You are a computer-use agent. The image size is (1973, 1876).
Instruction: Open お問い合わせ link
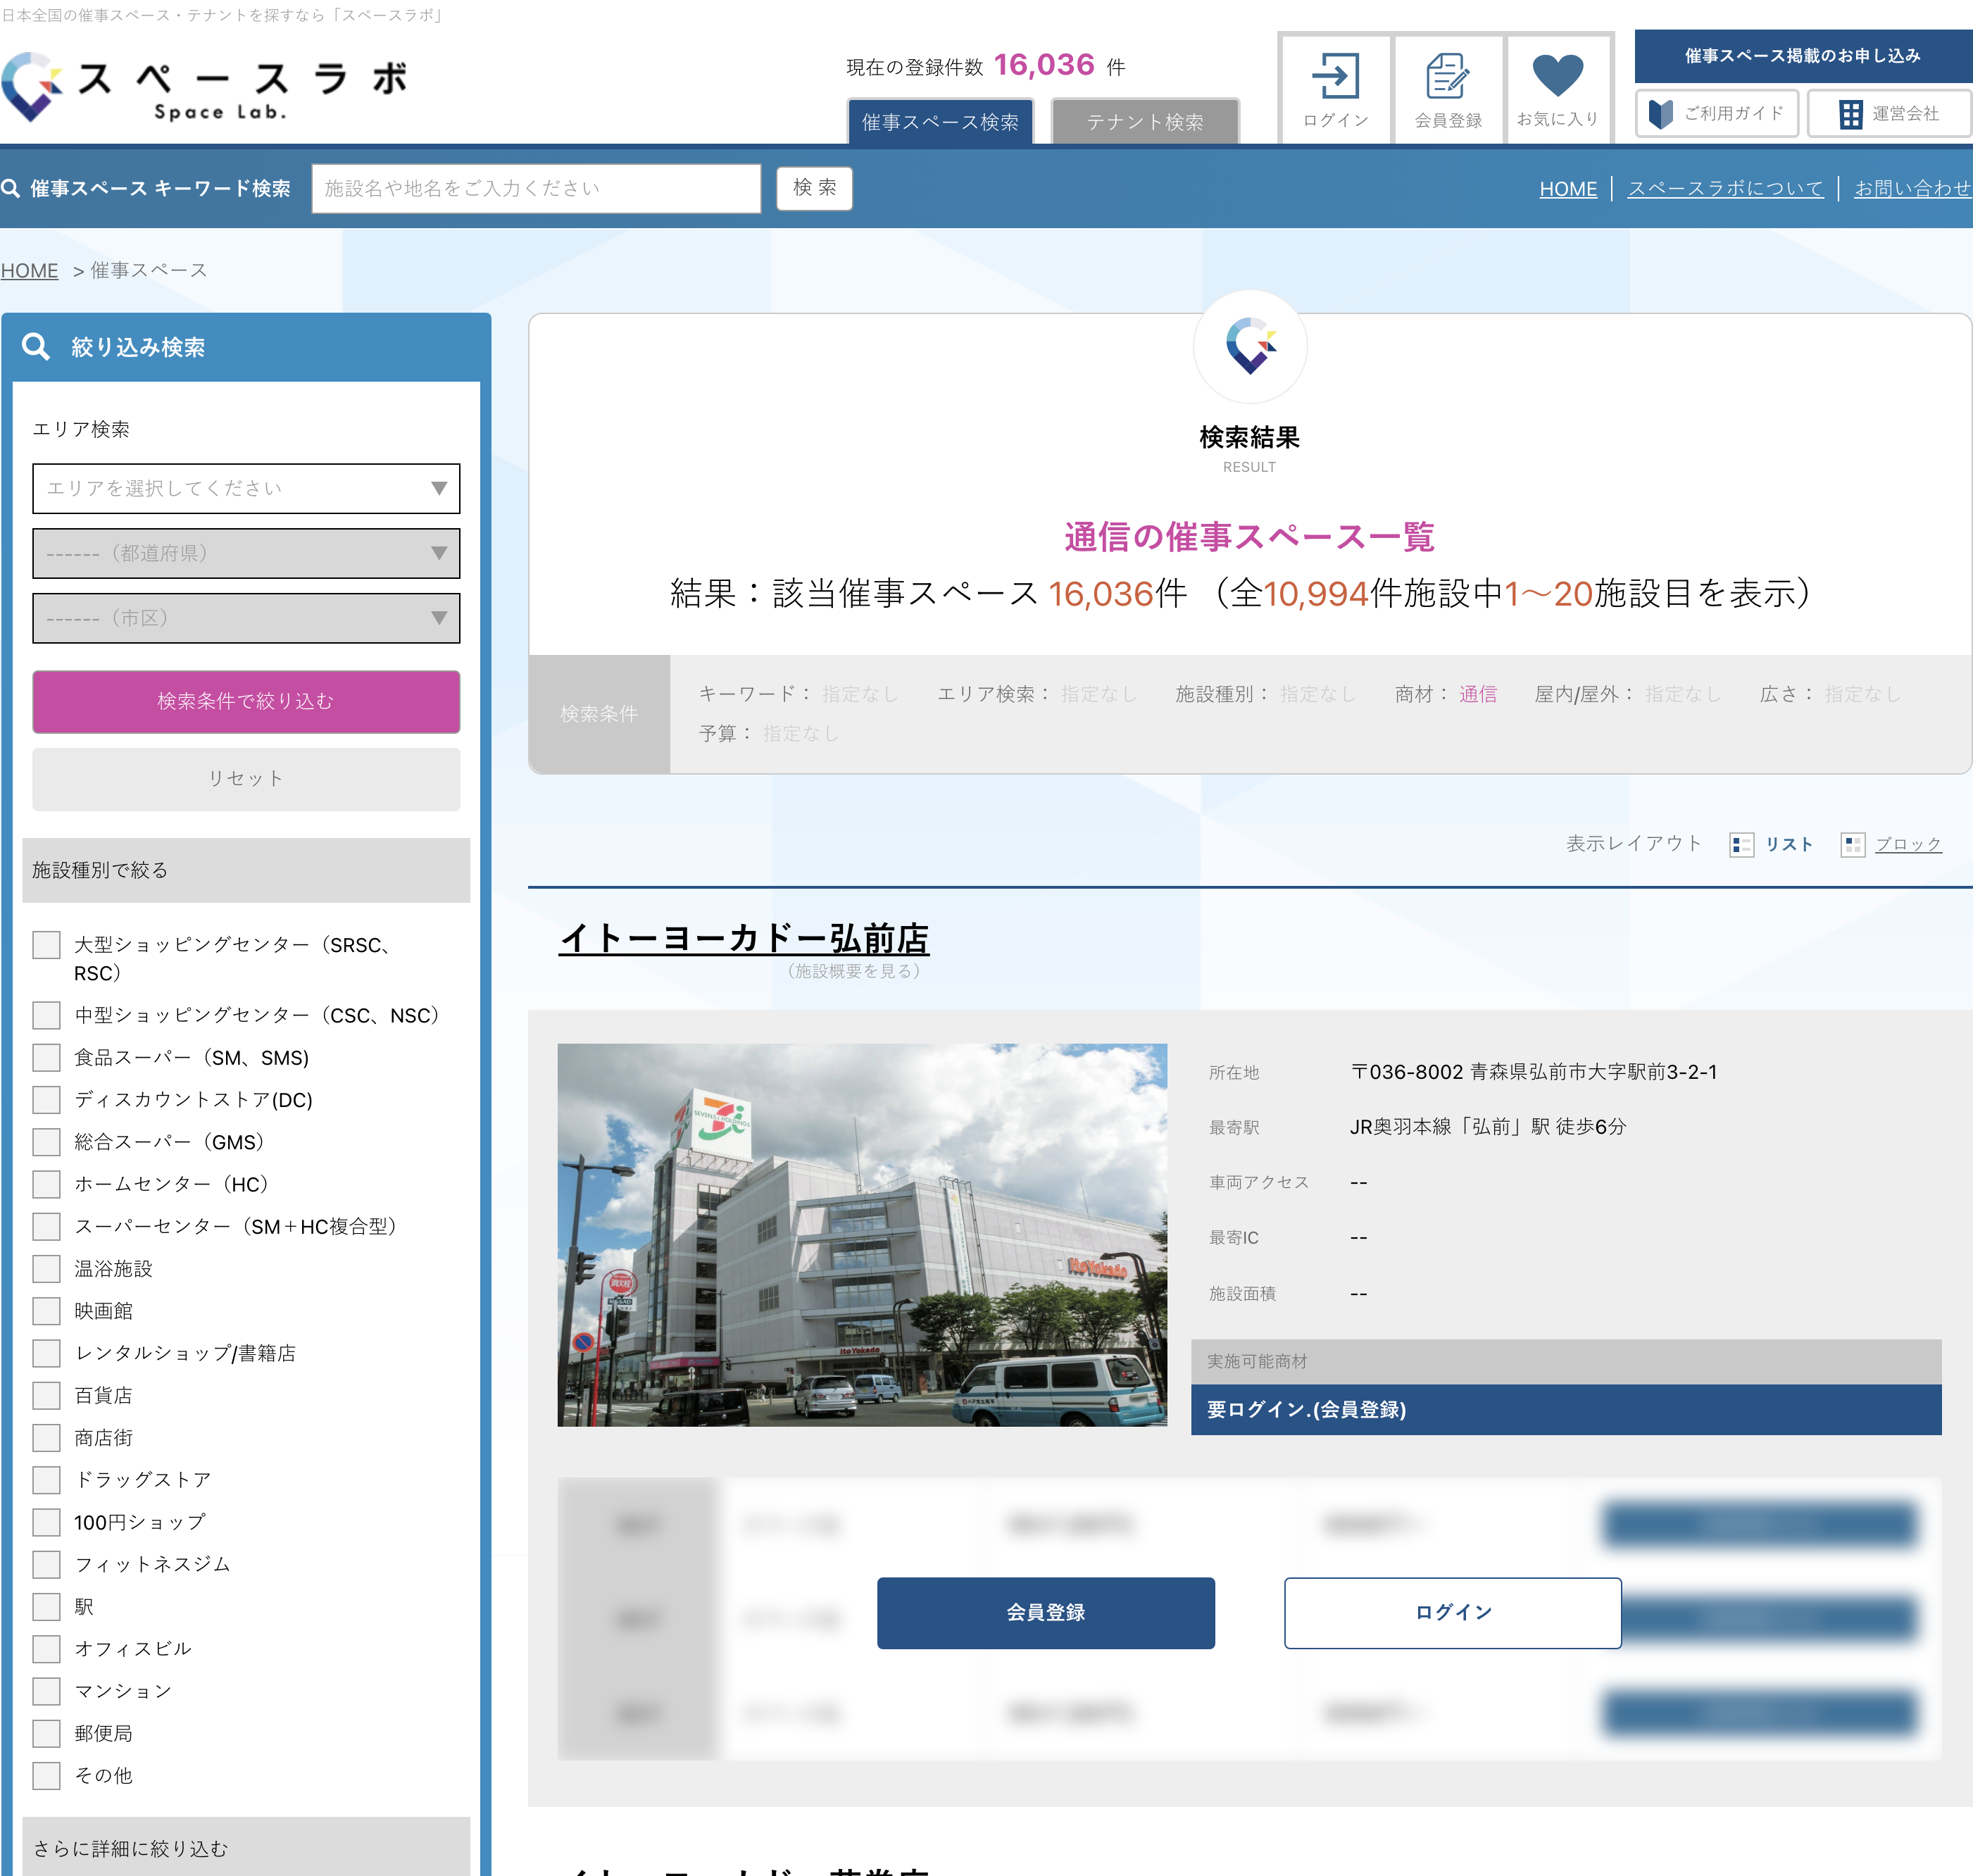tap(1912, 188)
